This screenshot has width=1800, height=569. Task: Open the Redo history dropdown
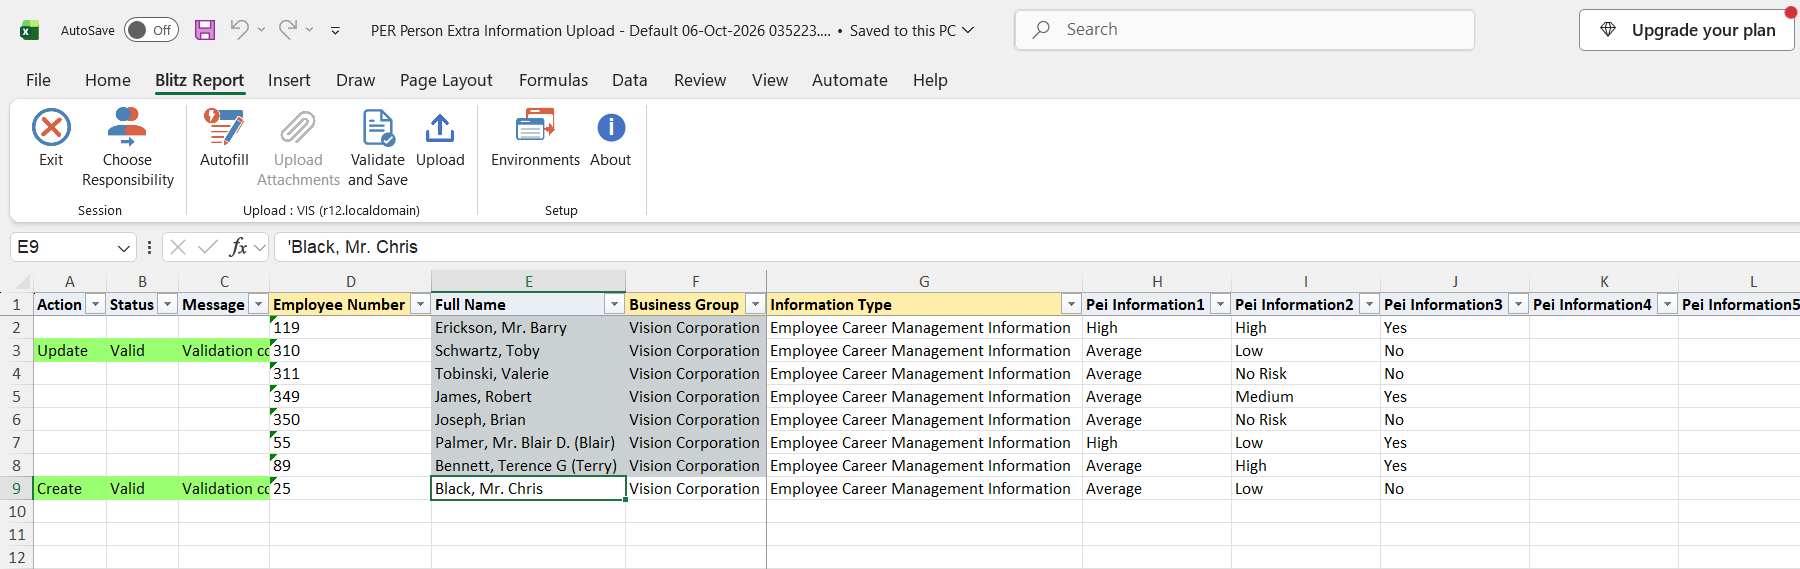click(310, 30)
